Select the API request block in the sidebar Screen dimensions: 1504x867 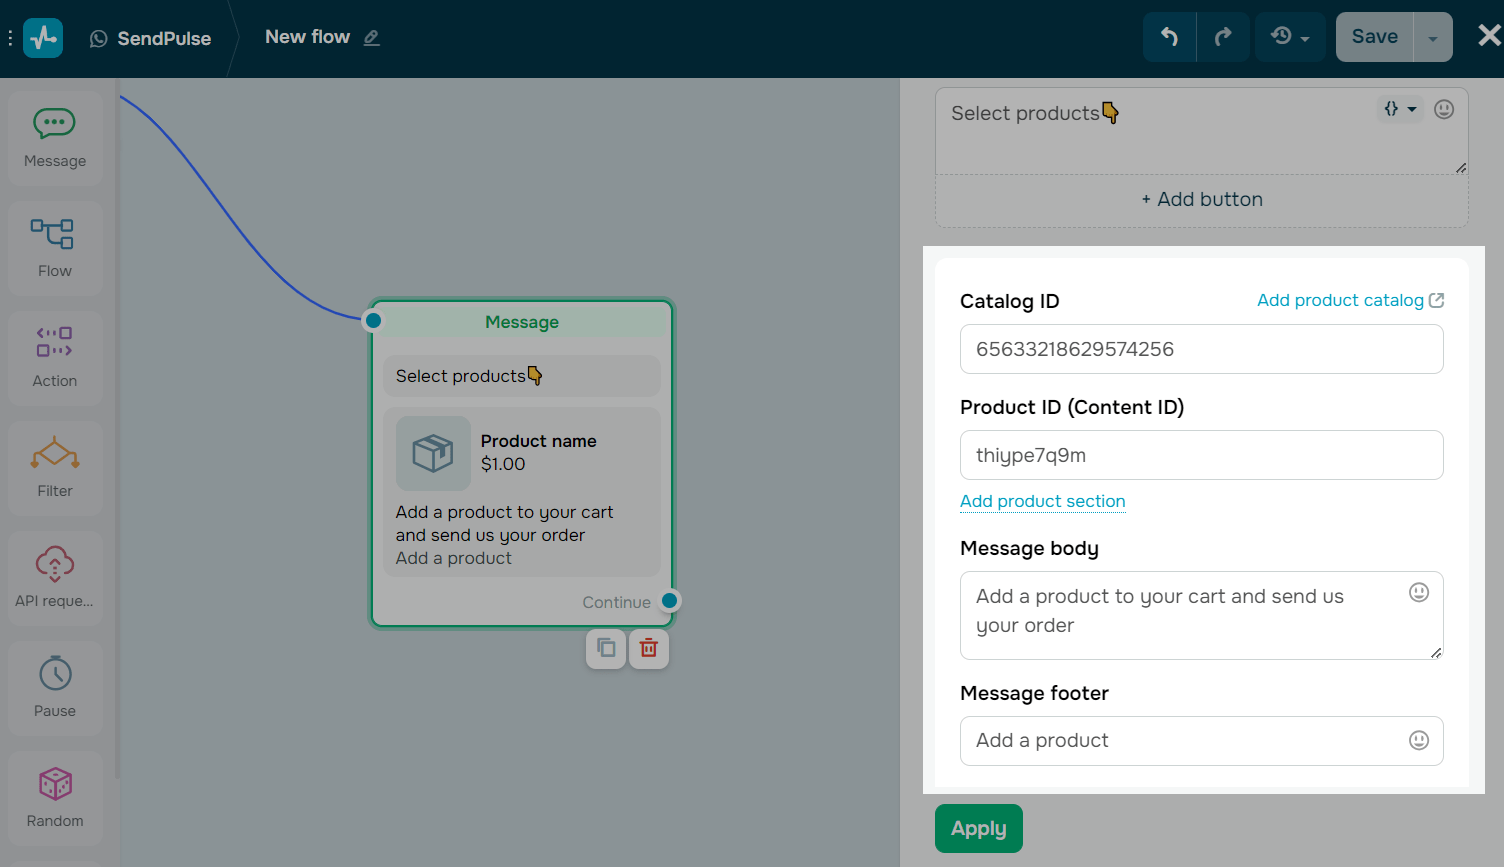click(x=54, y=578)
